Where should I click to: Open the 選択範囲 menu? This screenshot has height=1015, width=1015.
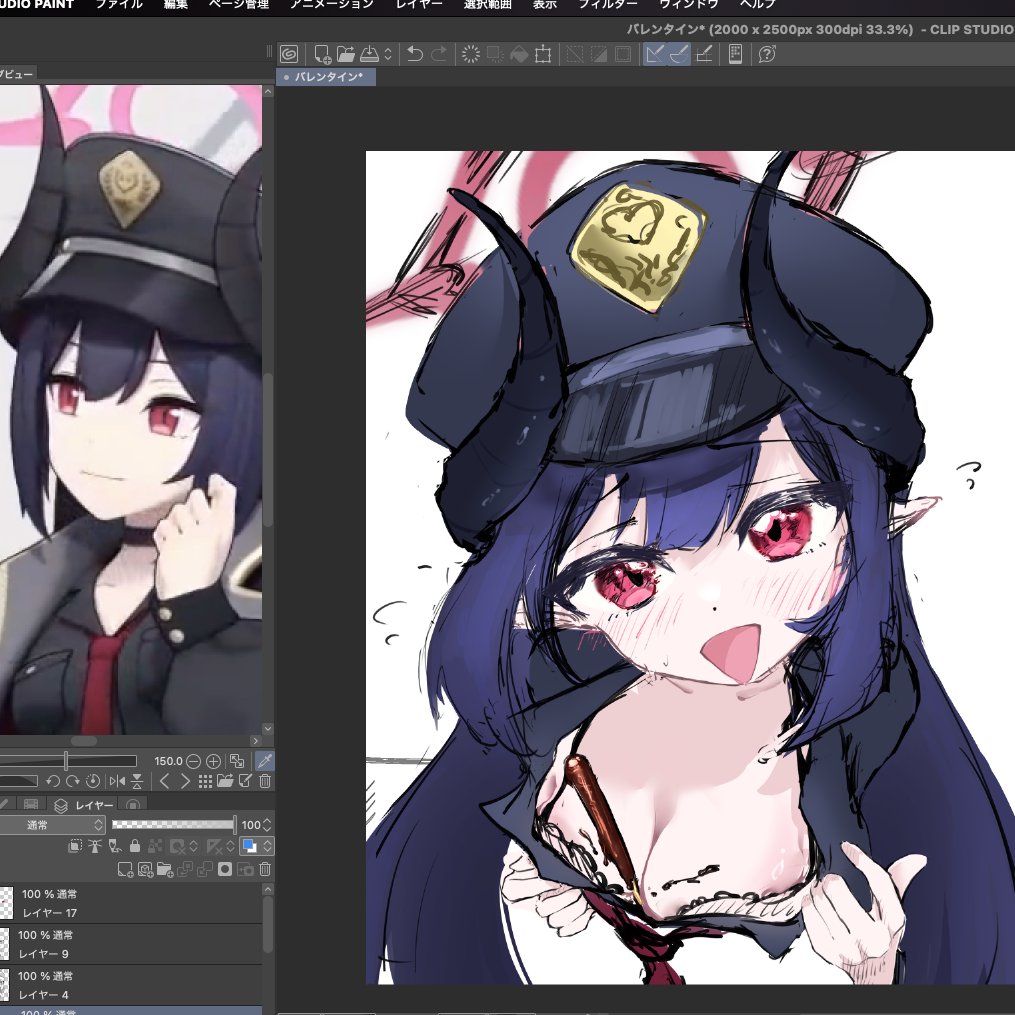tap(487, 5)
